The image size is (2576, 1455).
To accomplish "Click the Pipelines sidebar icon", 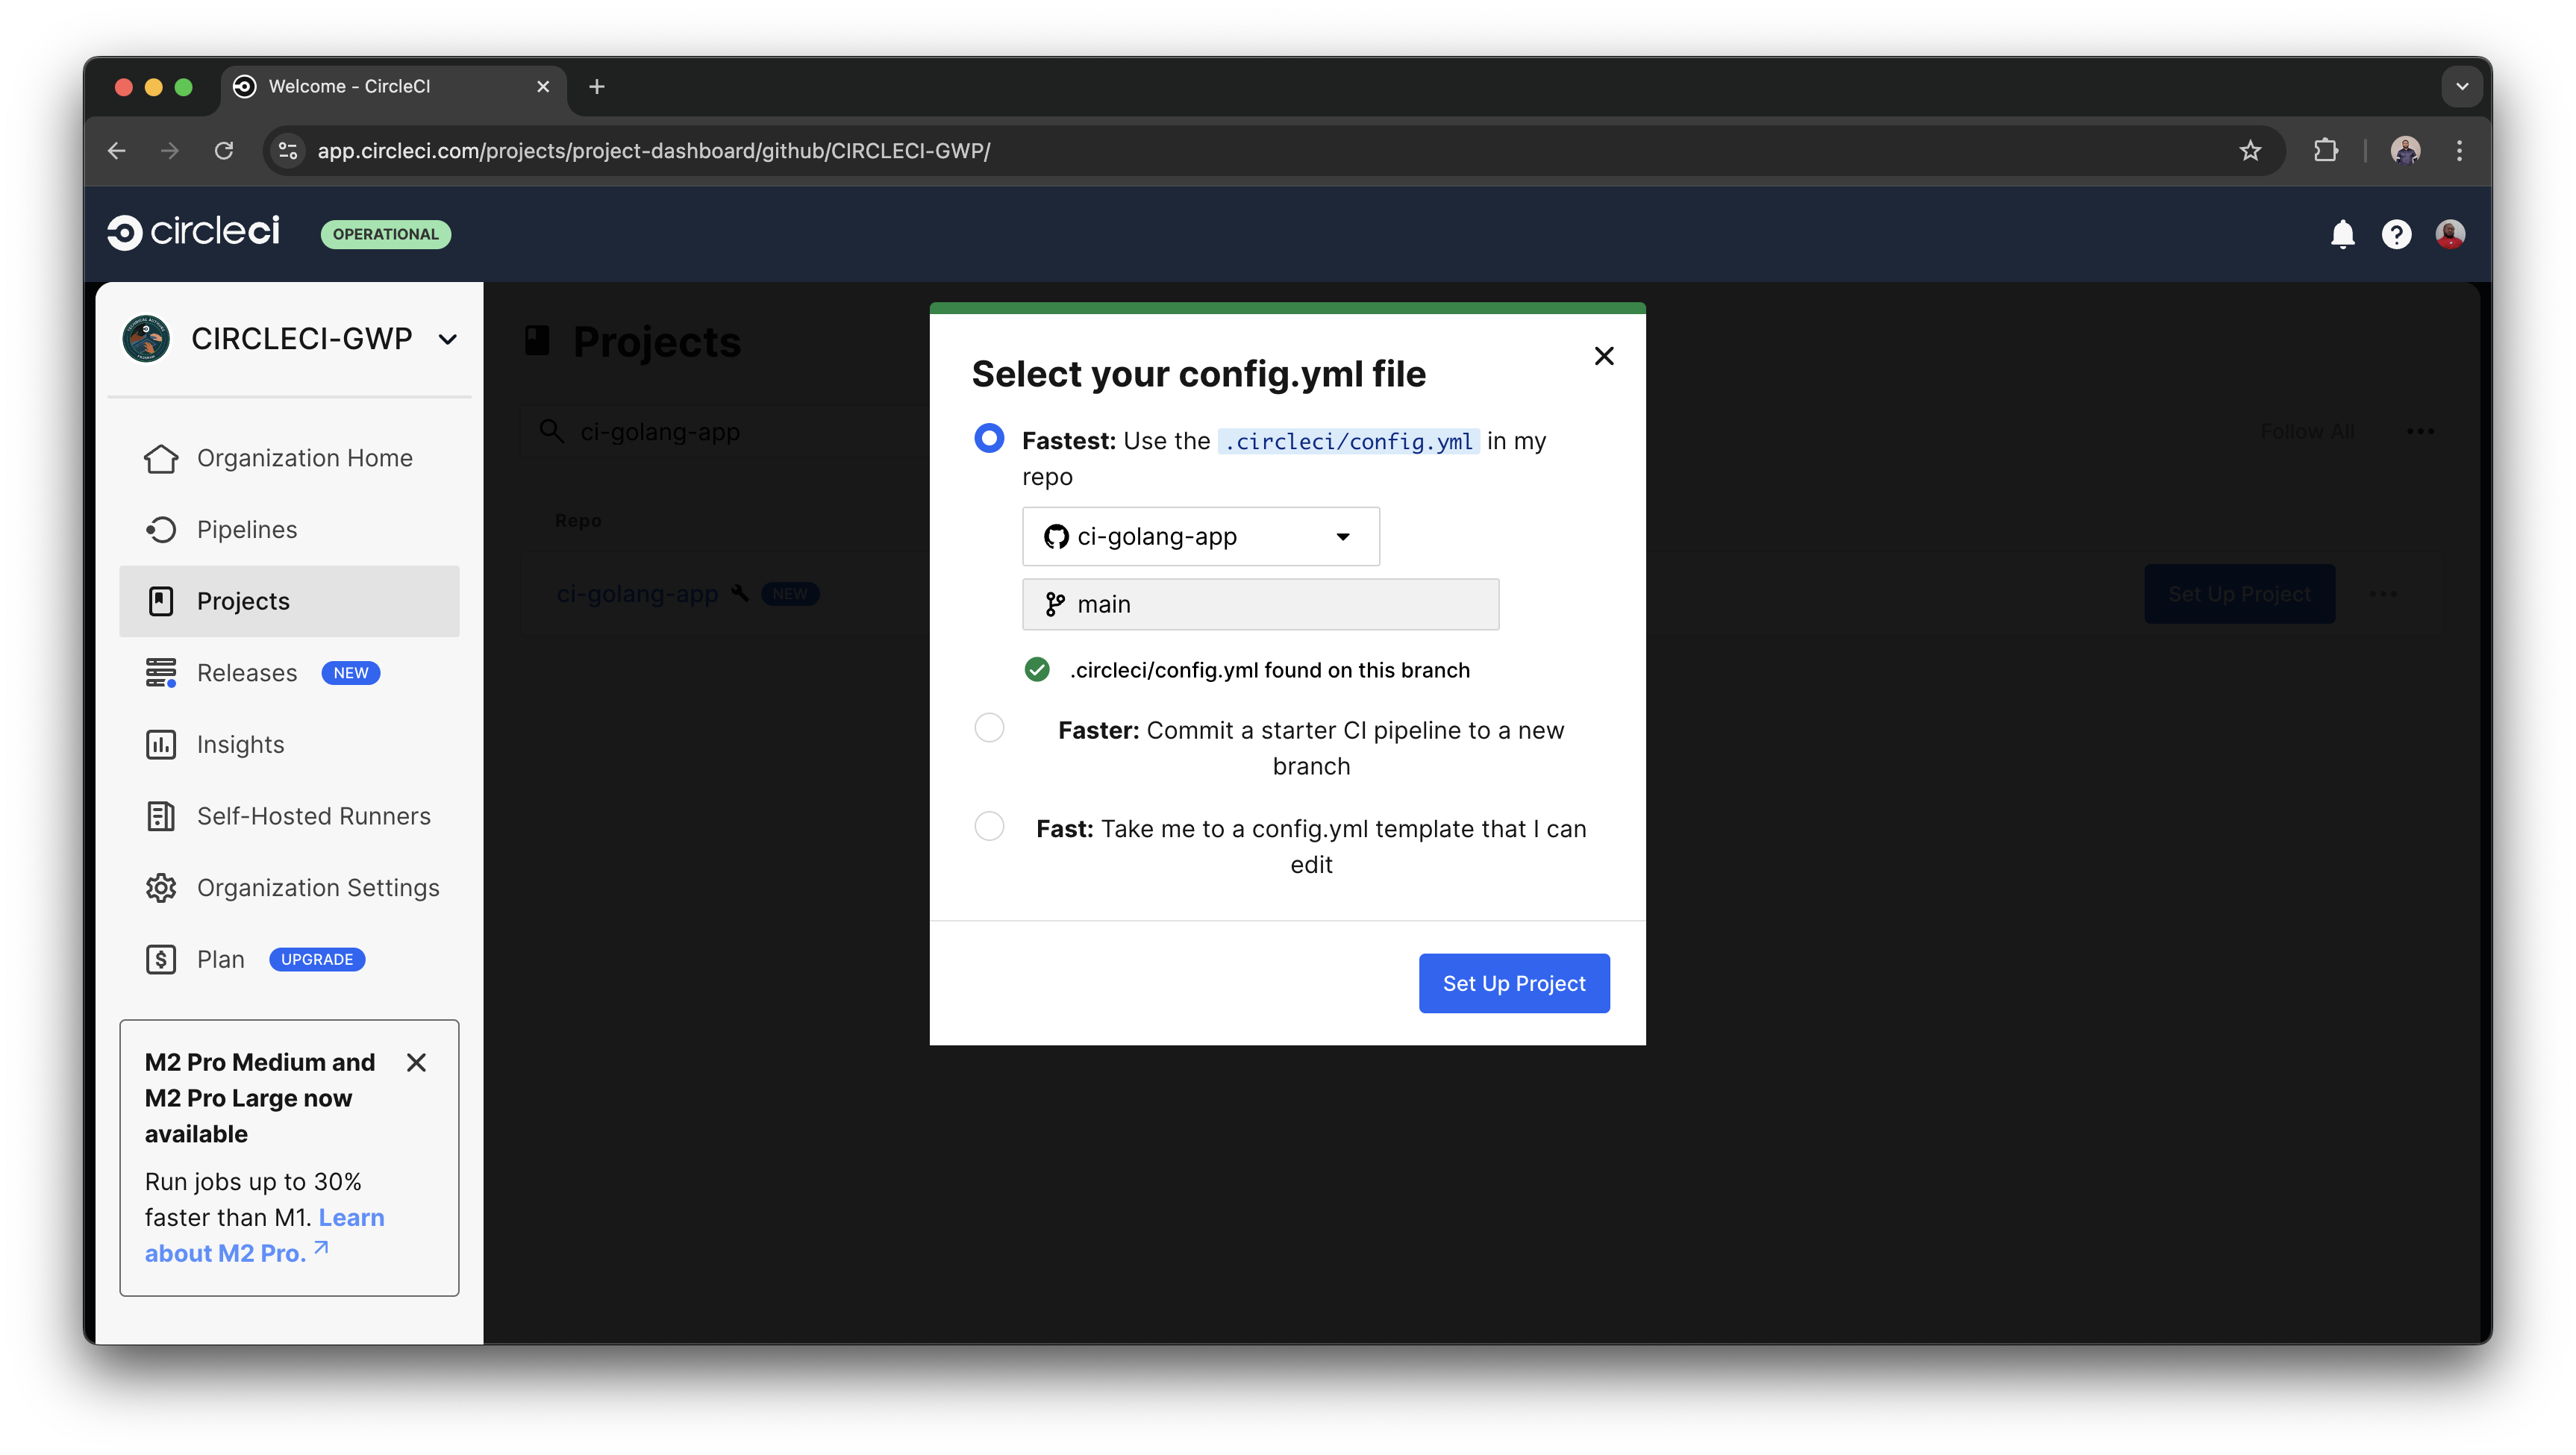I will (x=161, y=529).
